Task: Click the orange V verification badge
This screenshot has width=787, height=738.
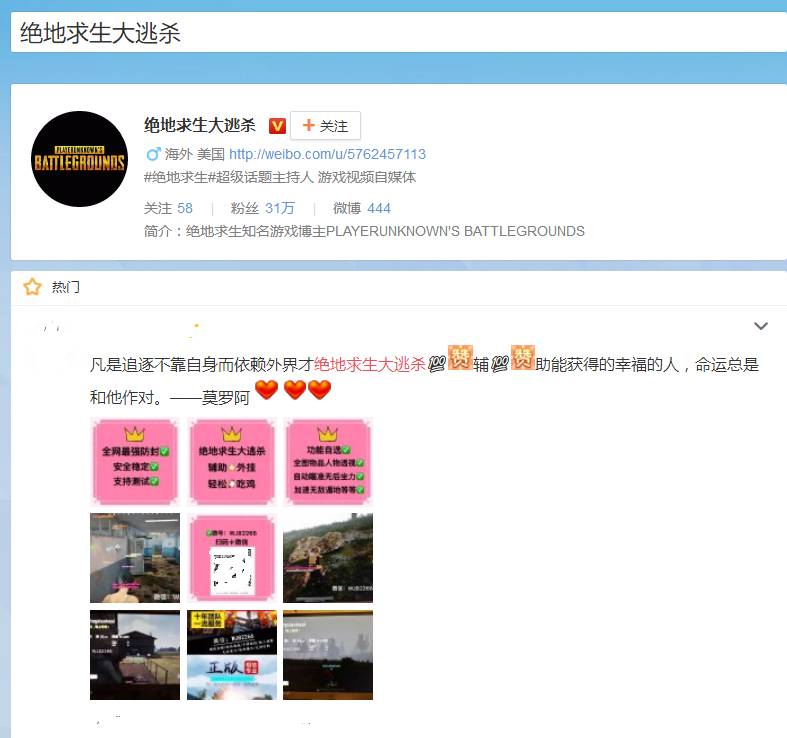Action: tap(277, 126)
